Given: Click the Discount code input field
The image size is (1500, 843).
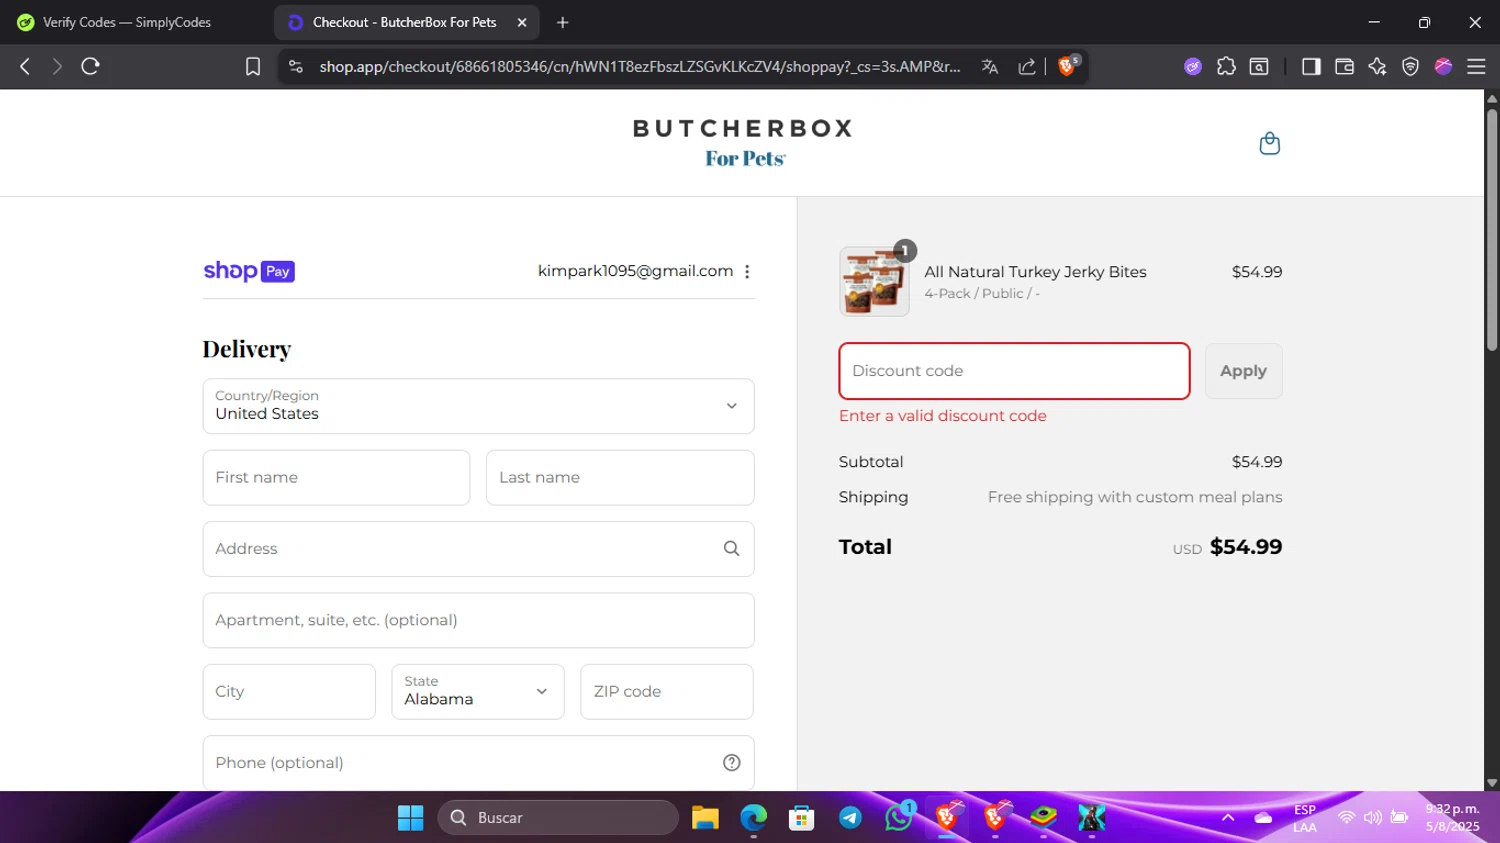Looking at the screenshot, I should (x=1014, y=371).
